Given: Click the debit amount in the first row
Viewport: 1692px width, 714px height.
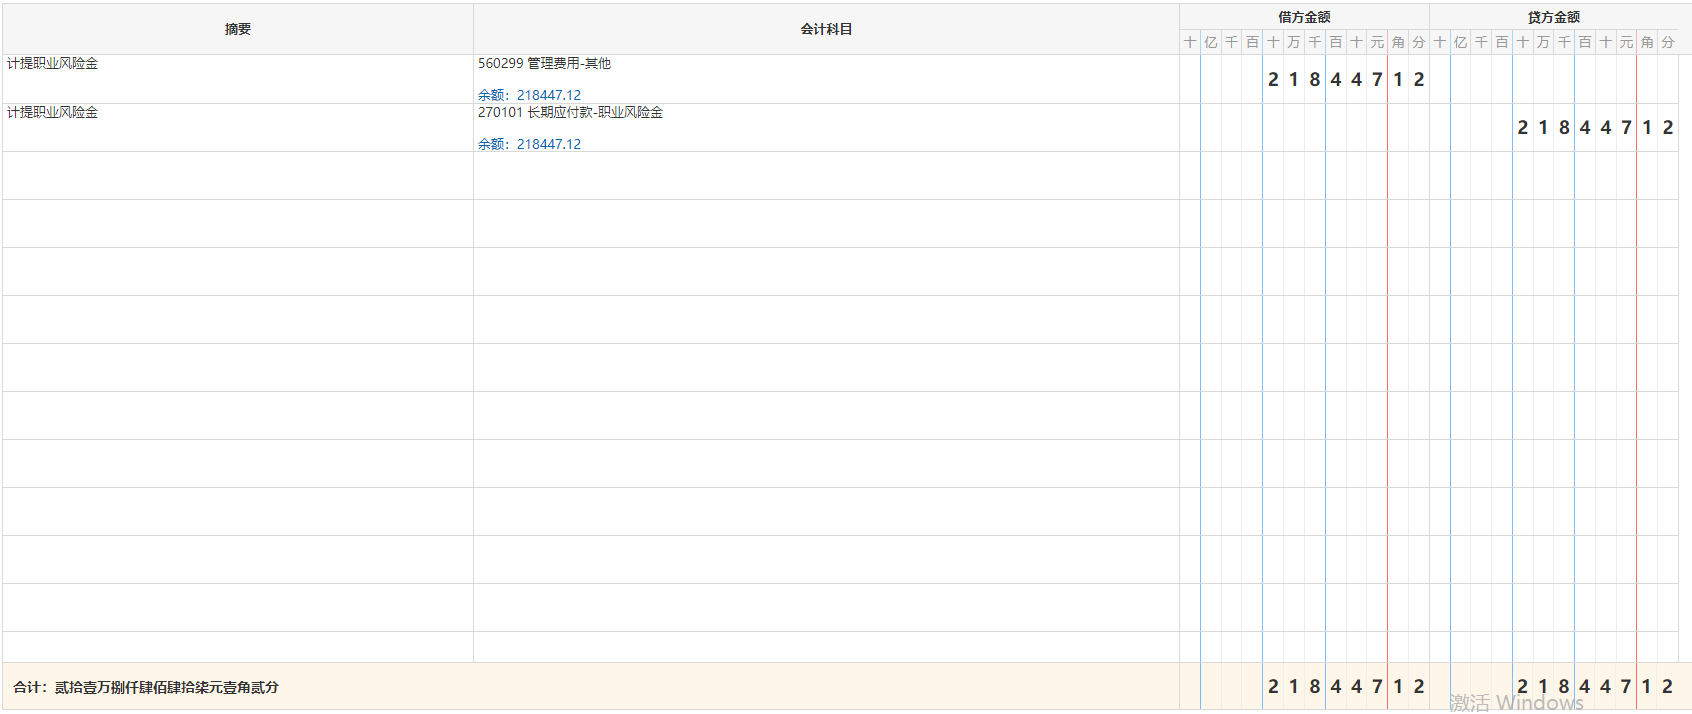Looking at the screenshot, I should pos(1345,80).
